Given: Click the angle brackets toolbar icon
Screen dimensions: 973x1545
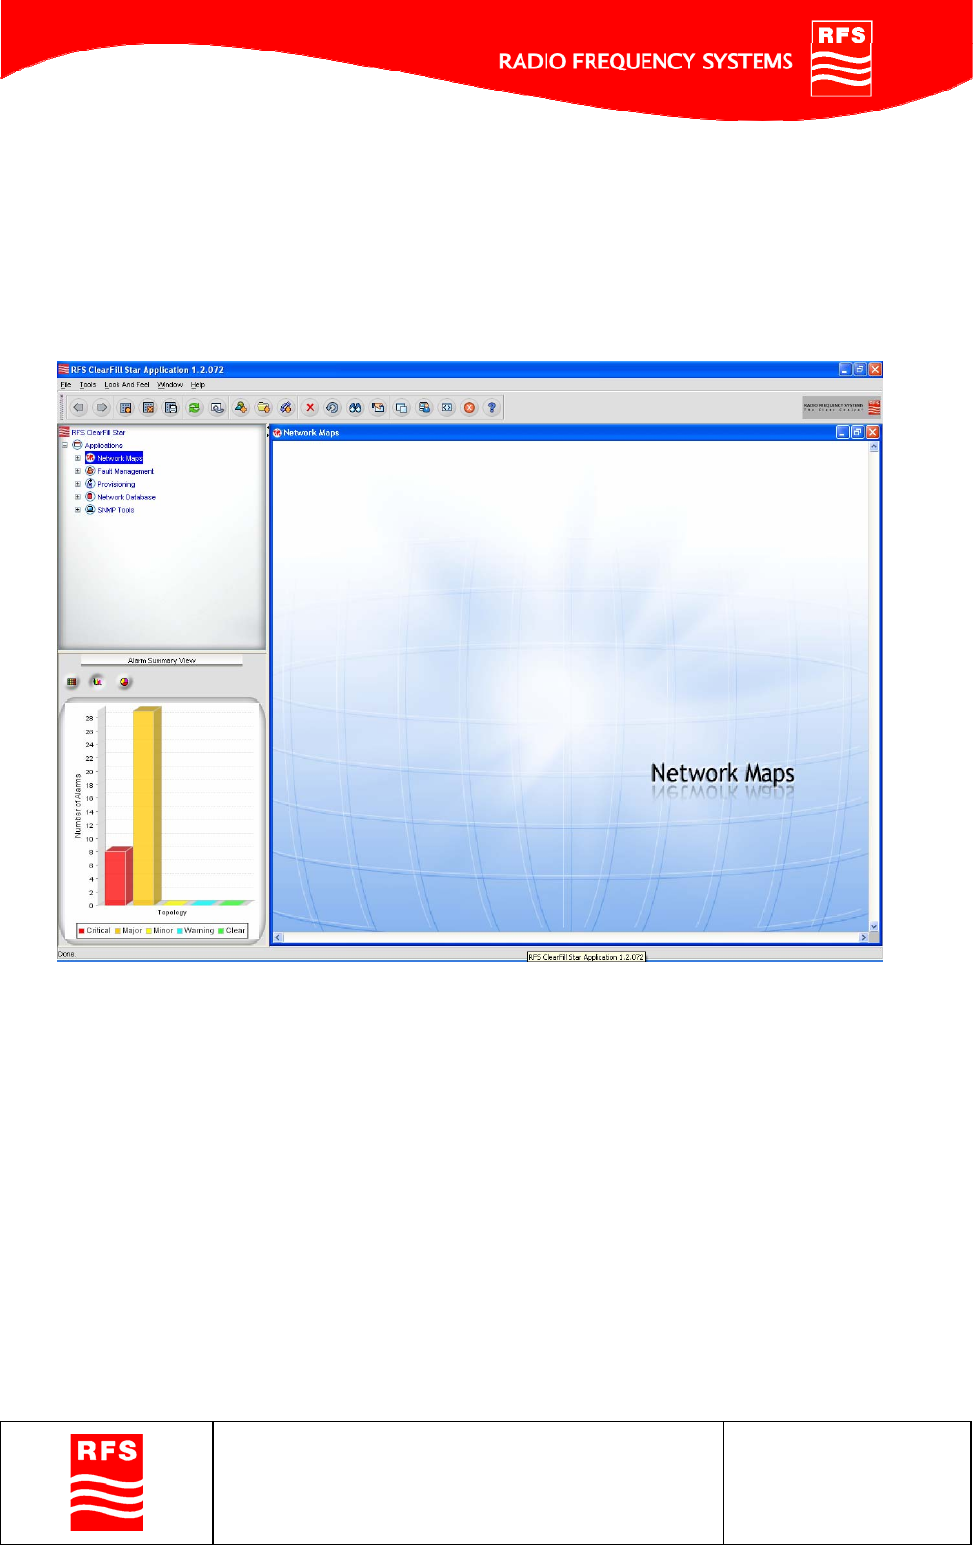Looking at the screenshot, I should pyautogui.click(x=447, y=408).
